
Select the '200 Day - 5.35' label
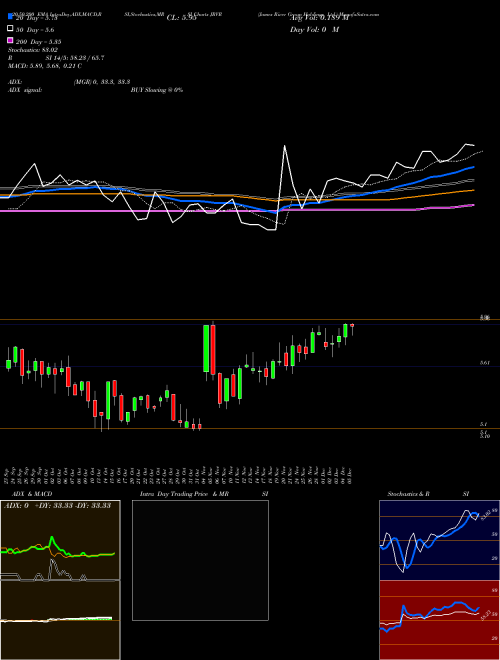[39, 42]
